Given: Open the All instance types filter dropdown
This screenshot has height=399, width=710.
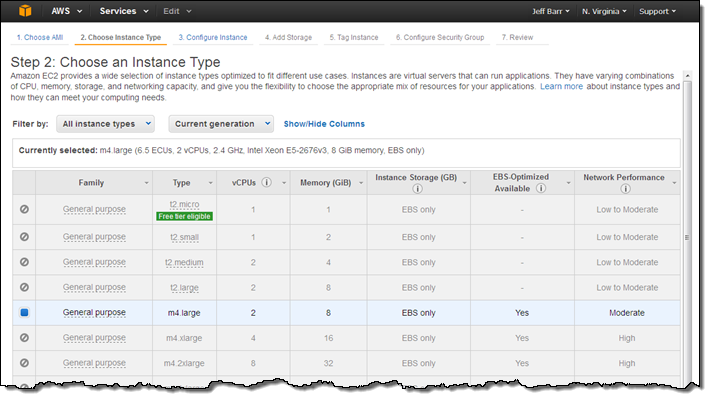Looking at the screenshot, I should 106,124.
